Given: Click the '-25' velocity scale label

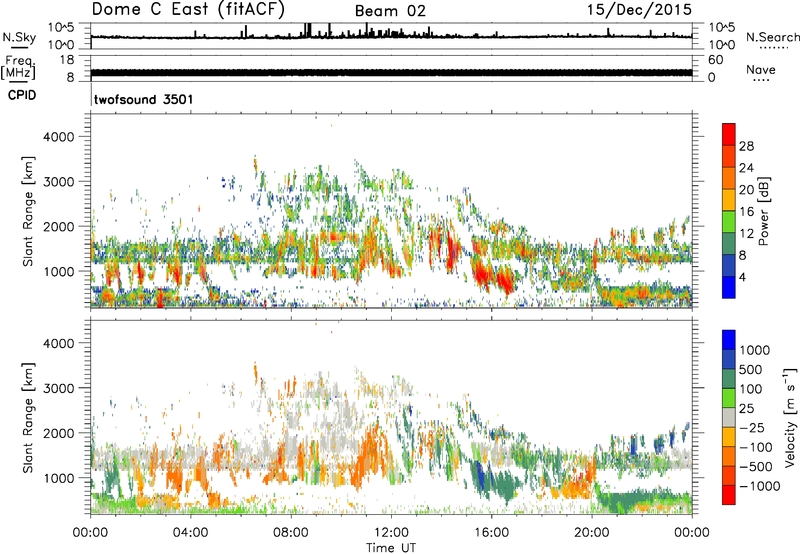Looking at the screenshot, I should (753, 427).
